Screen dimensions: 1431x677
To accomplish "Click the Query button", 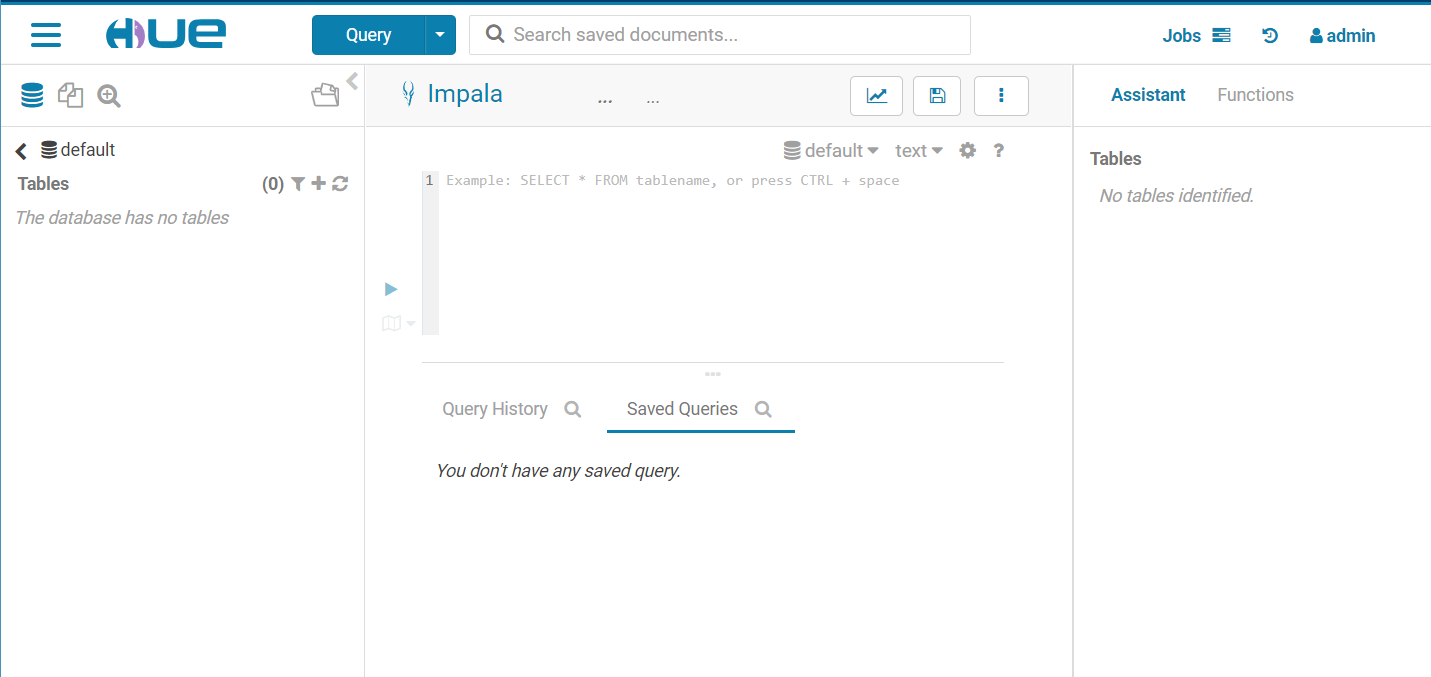I will 368,35.
